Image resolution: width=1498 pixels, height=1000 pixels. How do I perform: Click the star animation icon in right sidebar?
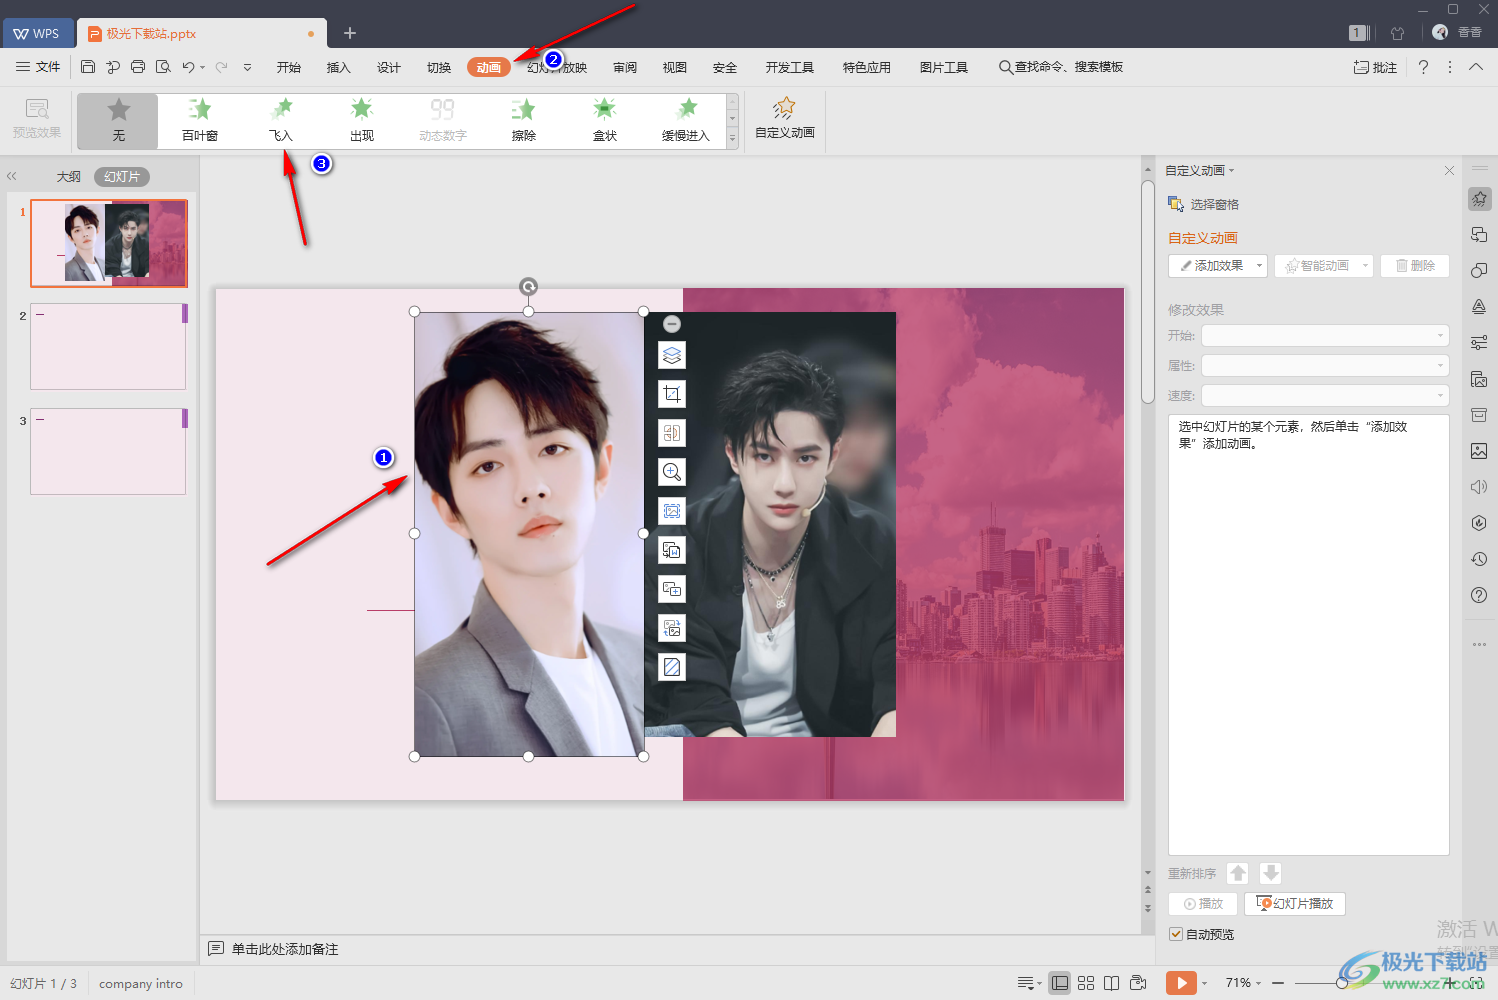1479,199
